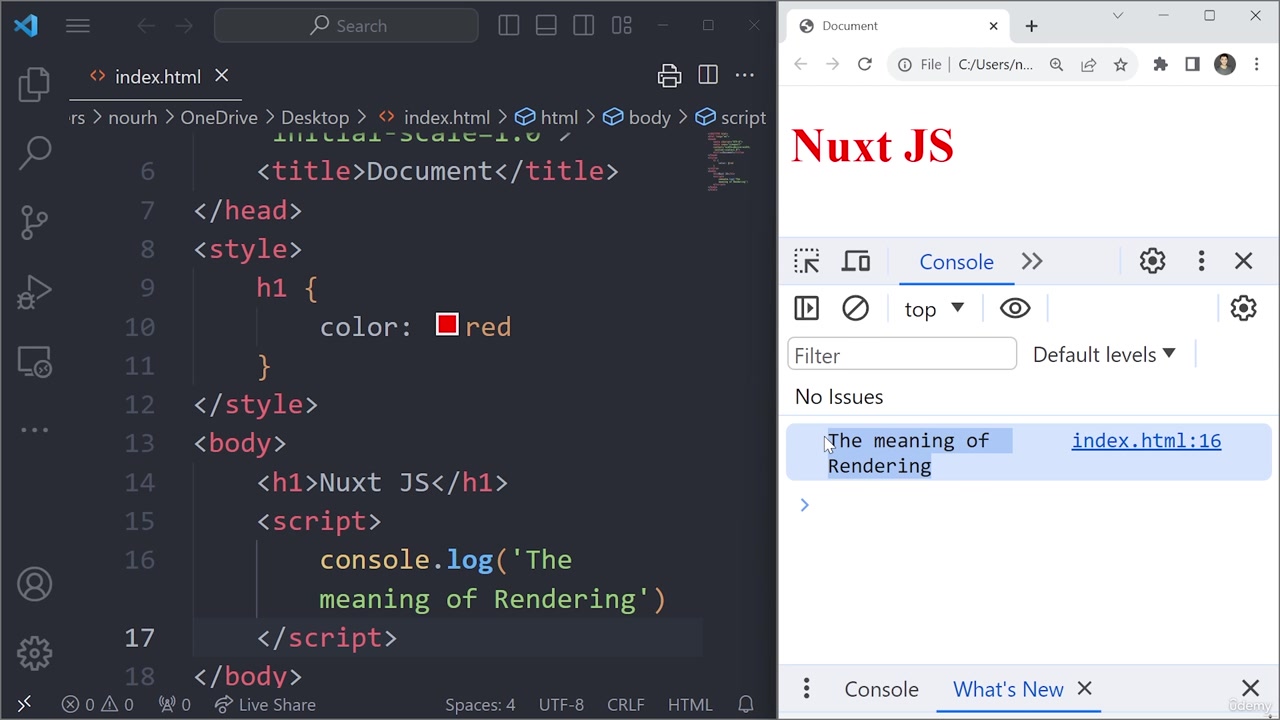This screenshot has height=720, width=1280.
Task: Open the VS Code notifications bell
Action: [x=745, y=705]
